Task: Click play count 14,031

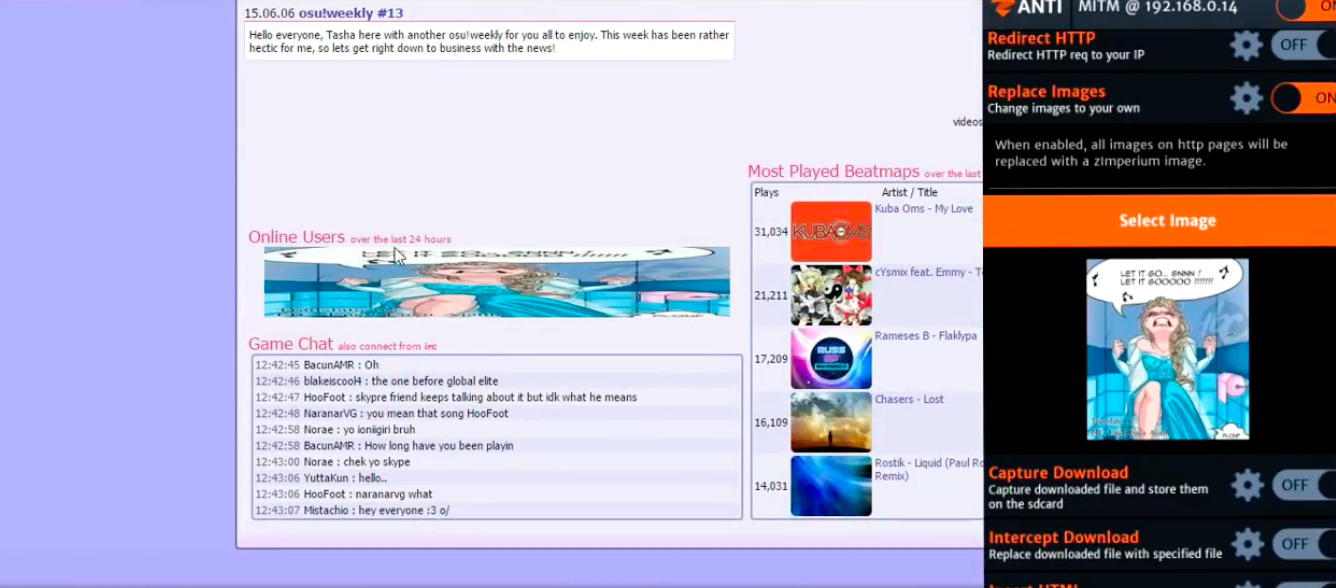Action: coord(771,486)
